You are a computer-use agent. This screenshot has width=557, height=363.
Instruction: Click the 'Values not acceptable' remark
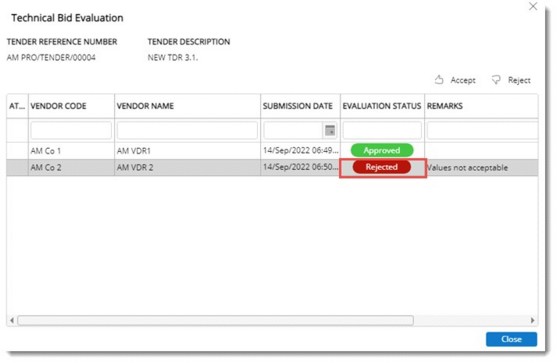click(467, 168)
